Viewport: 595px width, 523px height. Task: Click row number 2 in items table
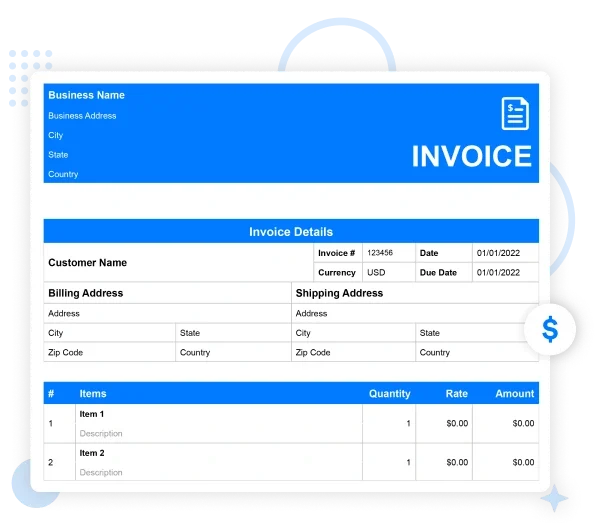[50, 462]
